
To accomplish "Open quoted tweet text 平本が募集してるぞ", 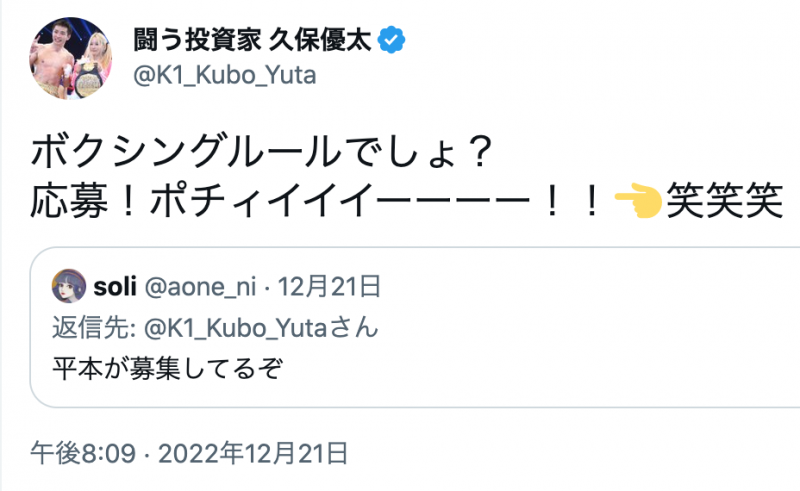I will (166, 367).
